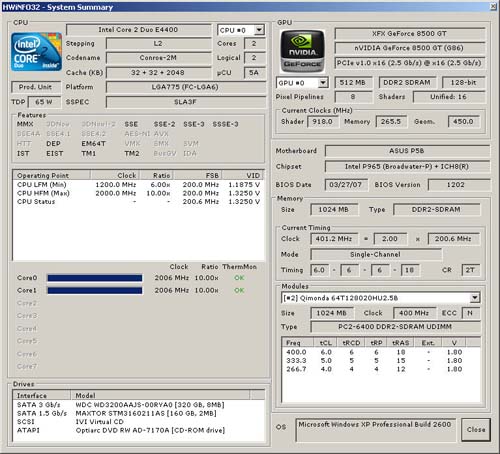500x454 pixels.
Task: Click the NVIDIA GeForce logo
Action: tap(302, 51)
